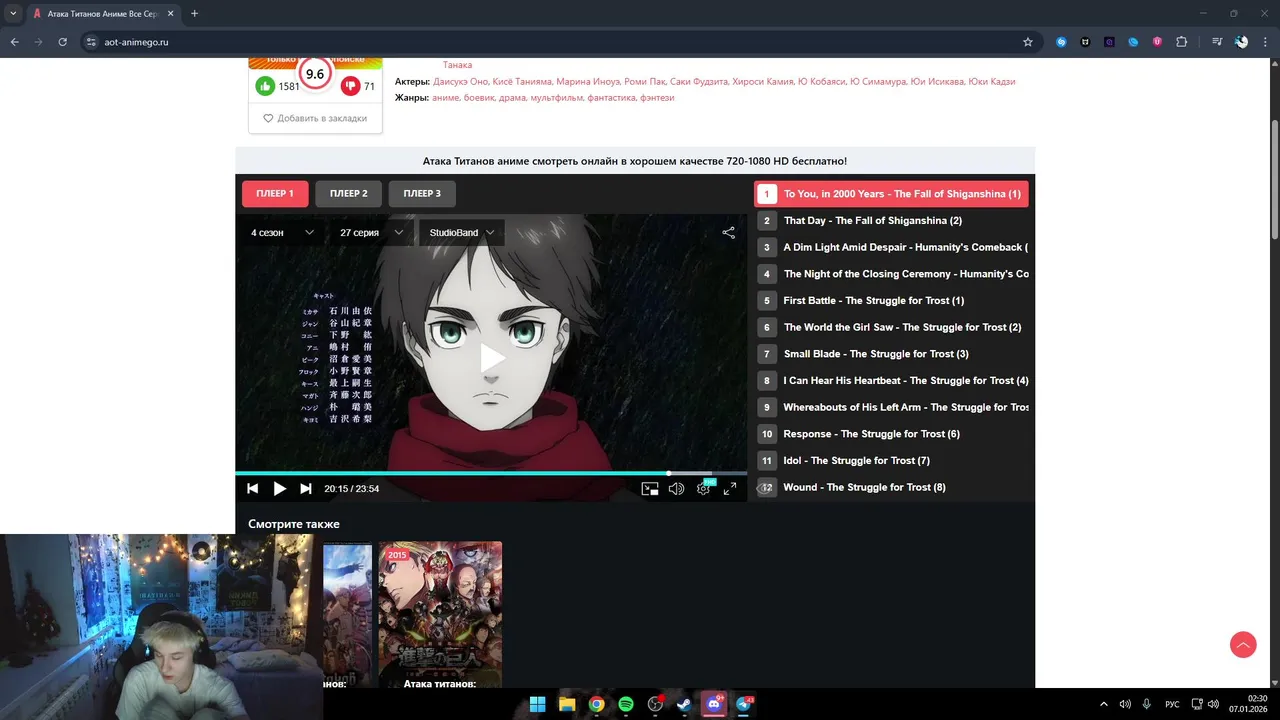The image size is (1280, 720).
Task: Open File Explorer from the taskbar
Action: pyautogui.click(x=567, y=704)
